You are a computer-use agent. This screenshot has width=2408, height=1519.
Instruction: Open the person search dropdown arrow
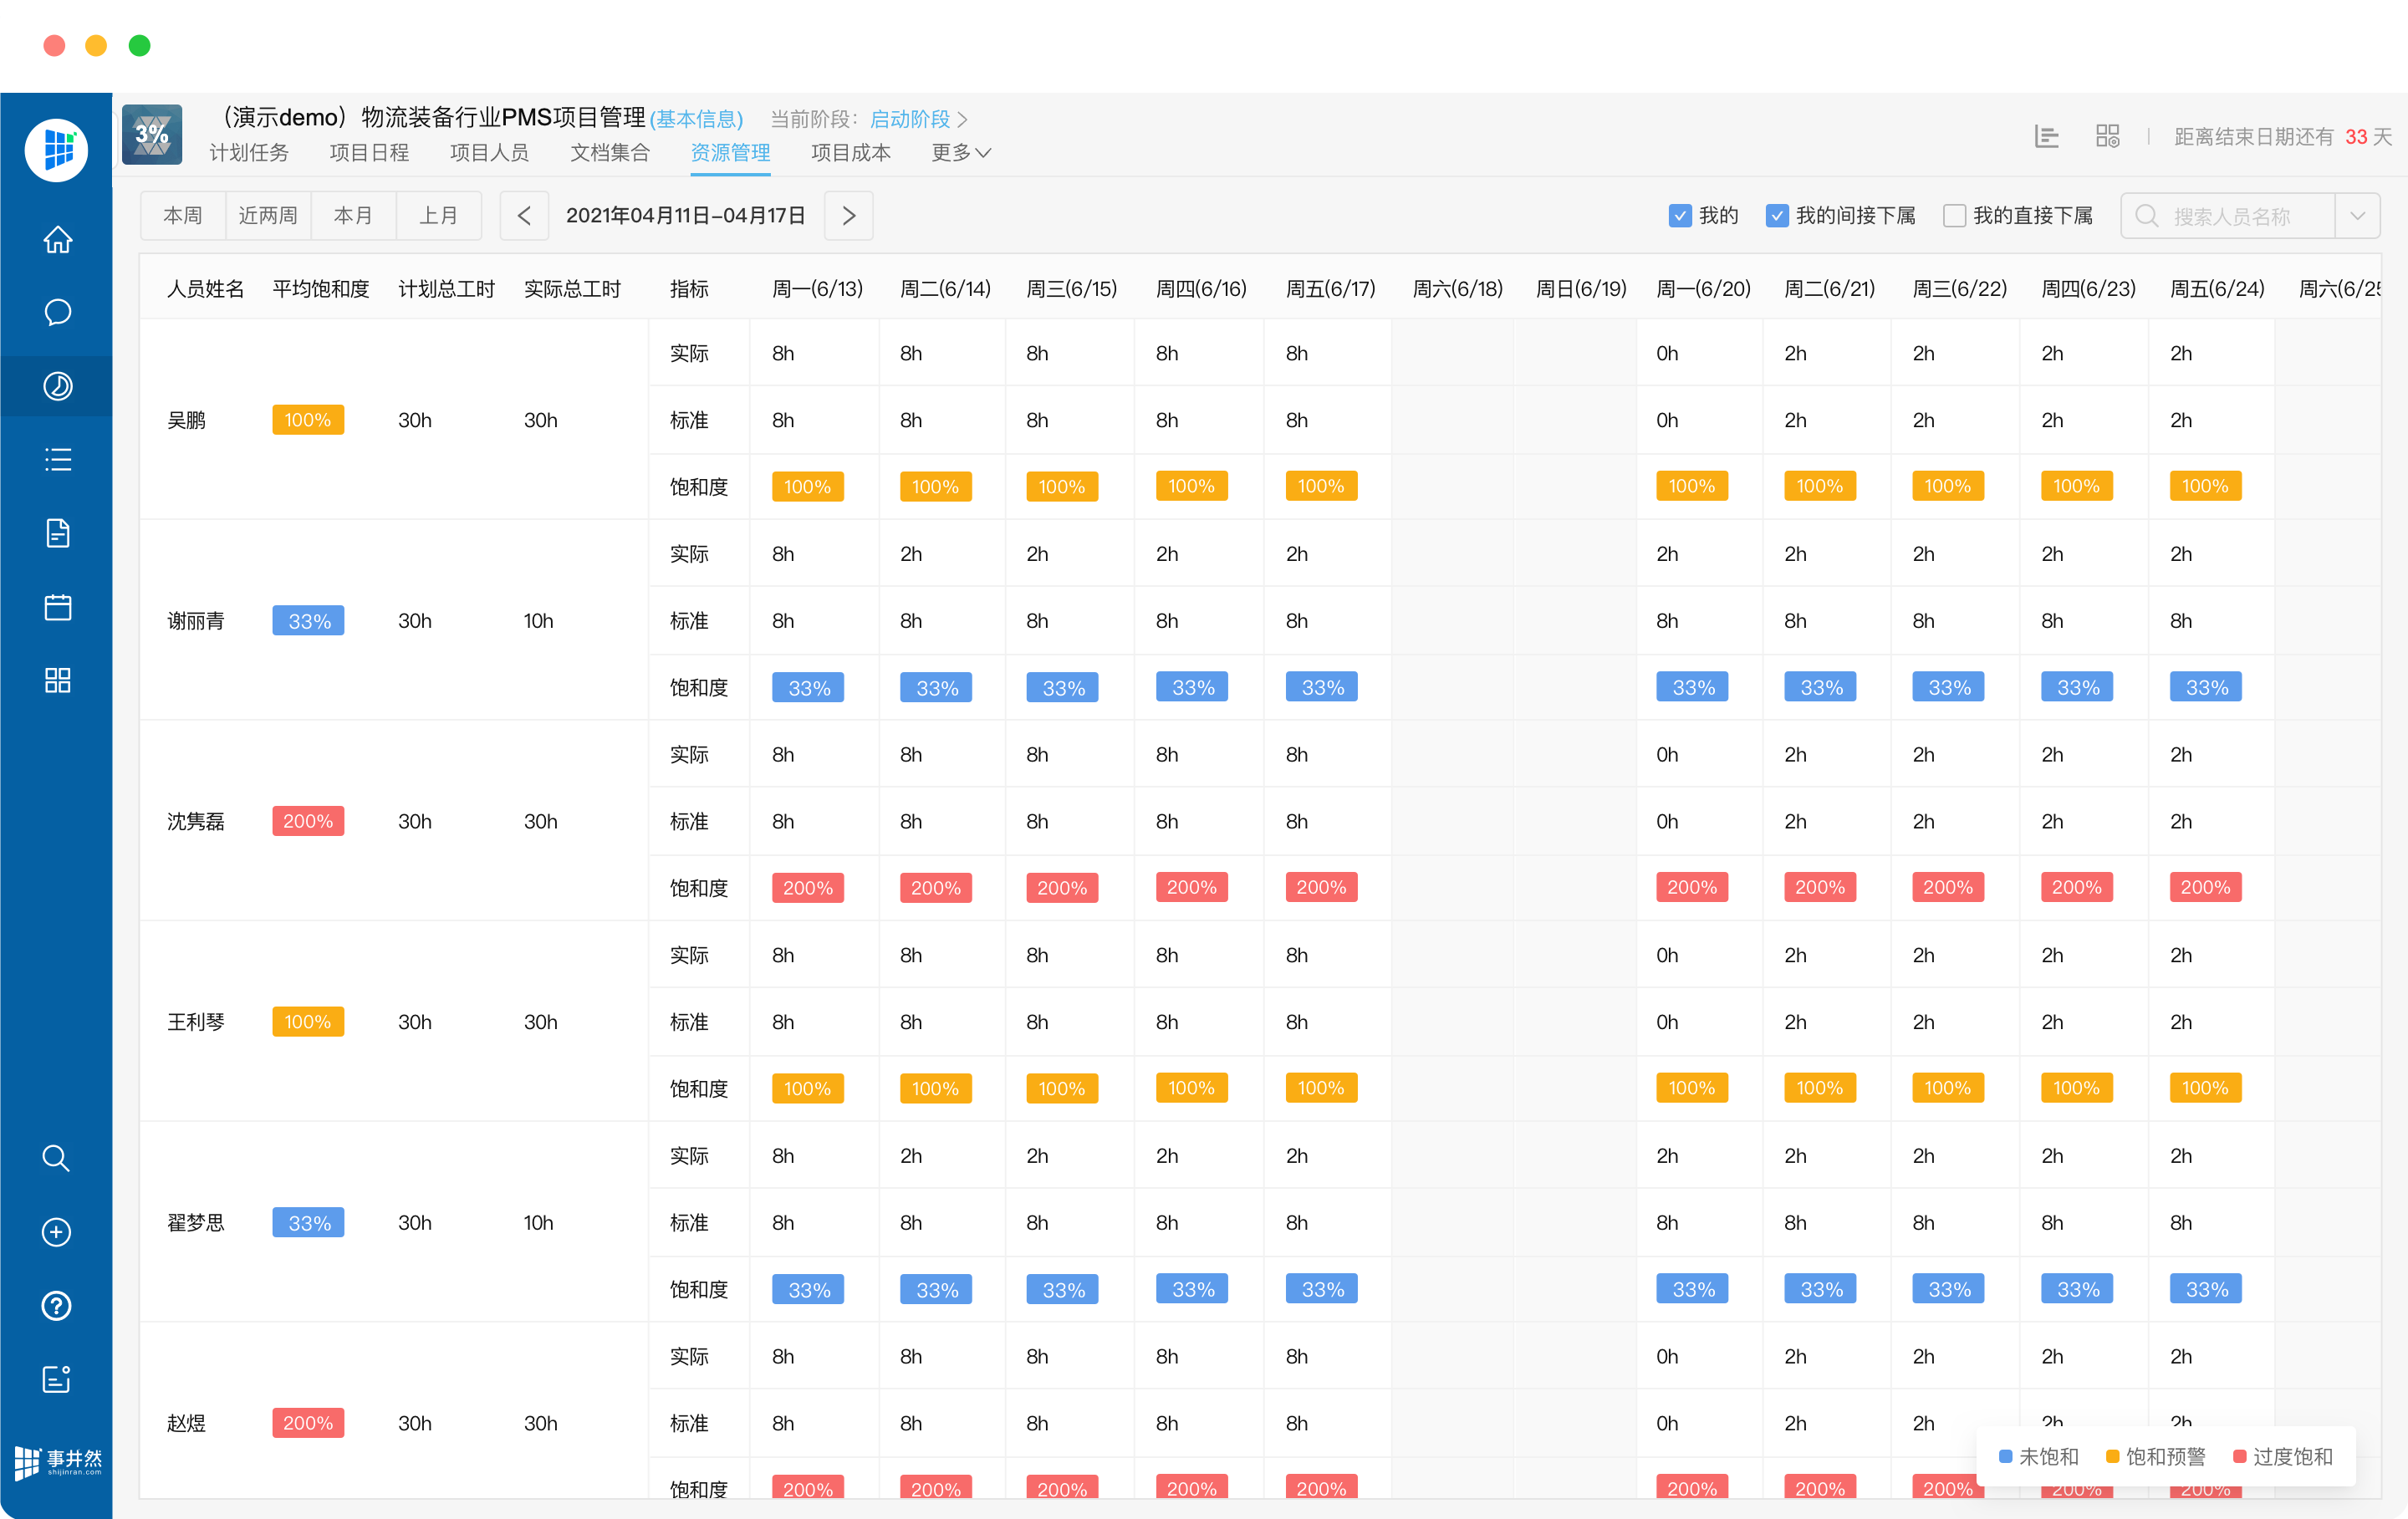pyautogui.click(x=2356, y=216)
